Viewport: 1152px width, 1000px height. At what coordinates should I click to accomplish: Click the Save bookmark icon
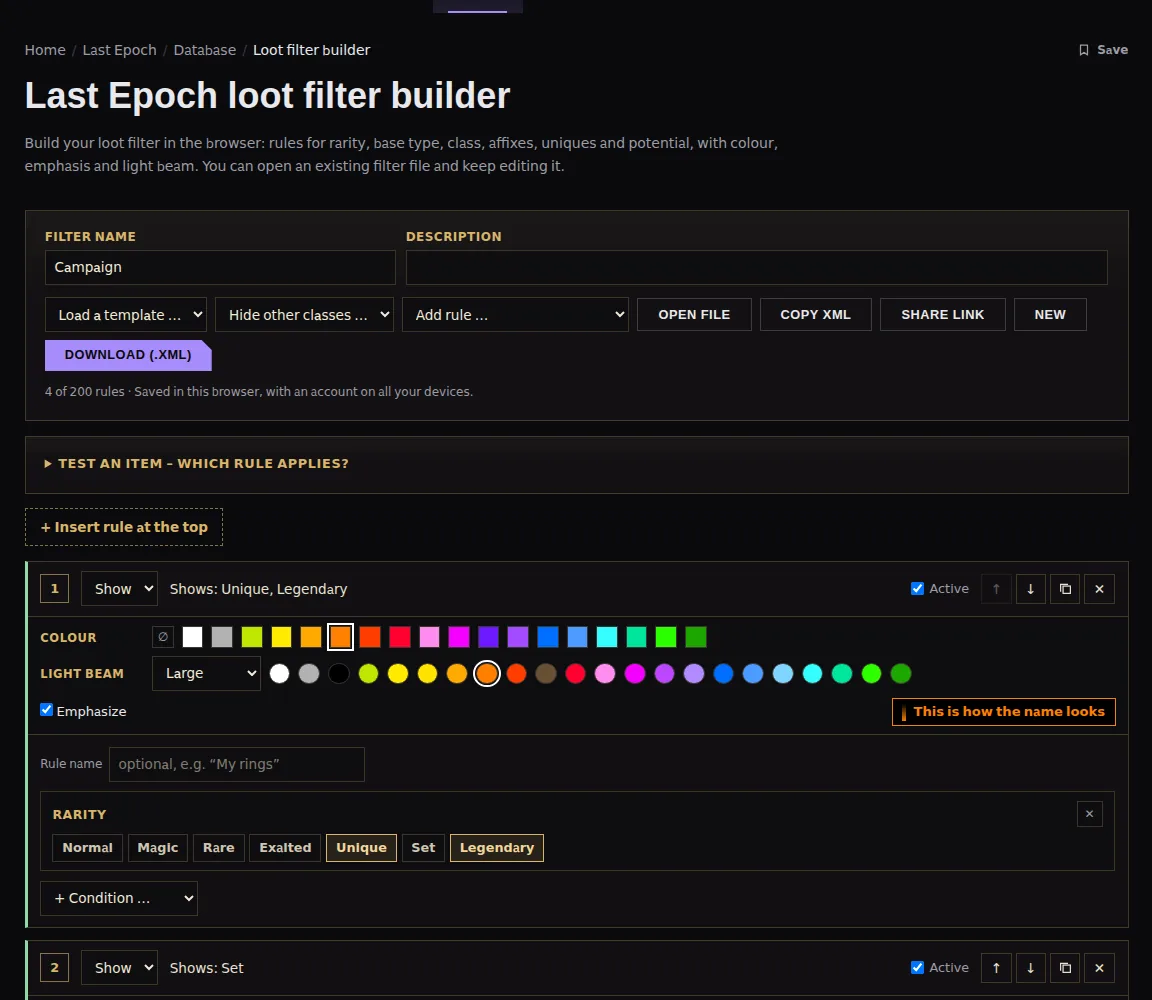pyautogui.click(x=1084, y=50)
